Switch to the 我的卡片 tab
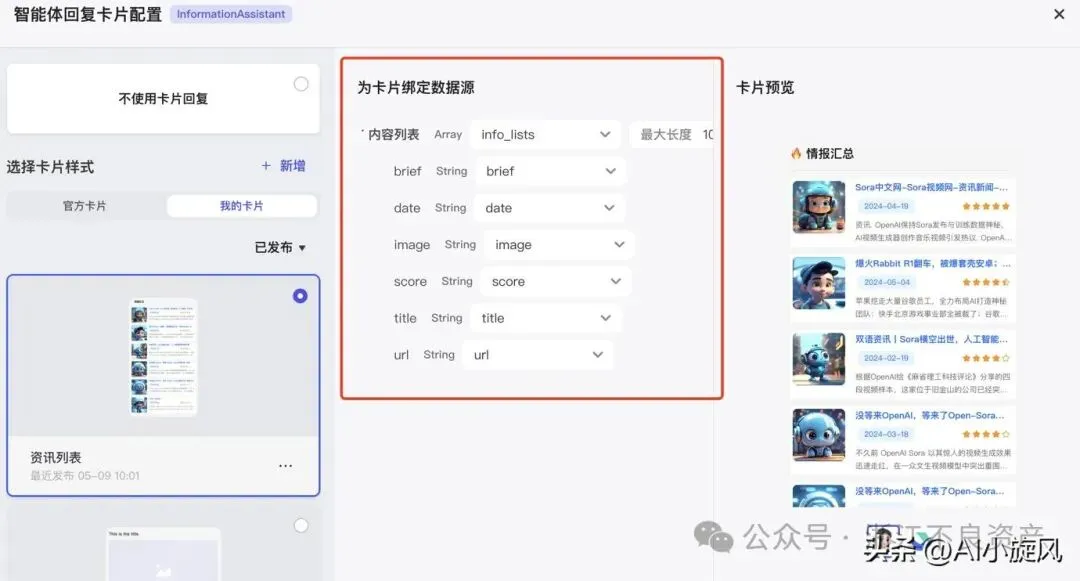The width and height of the screenshot is (1080, 581). (242, 206)
